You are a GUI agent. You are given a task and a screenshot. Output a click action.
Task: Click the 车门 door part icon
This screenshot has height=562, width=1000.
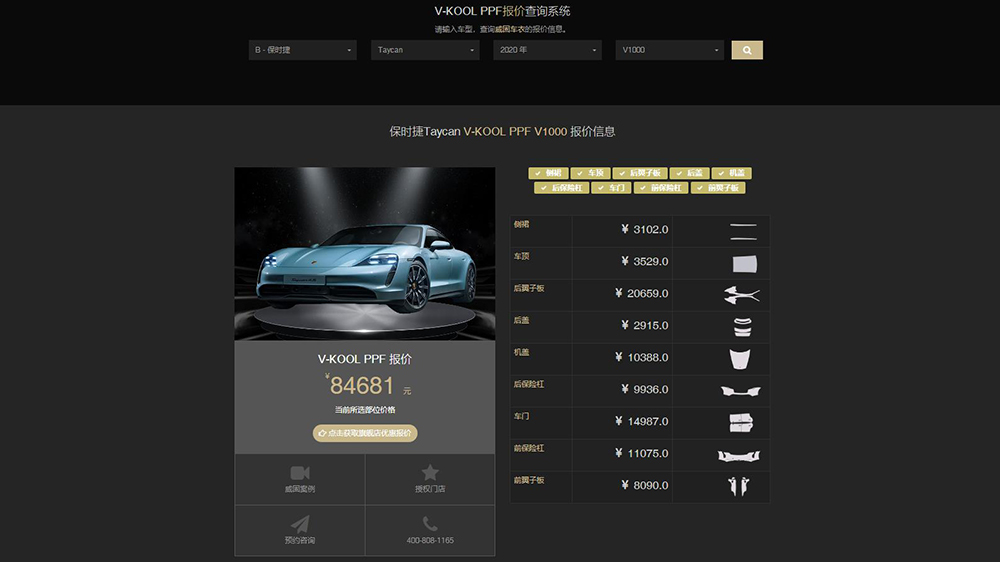tap(741, 422)
